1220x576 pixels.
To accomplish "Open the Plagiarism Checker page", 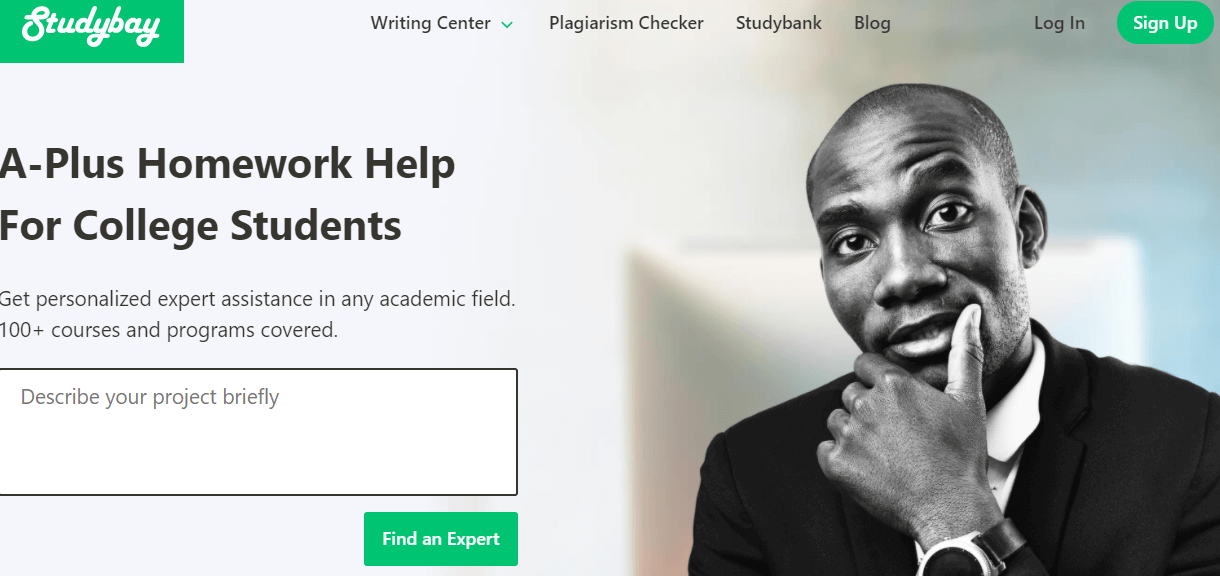I will (x=626, y=23).
